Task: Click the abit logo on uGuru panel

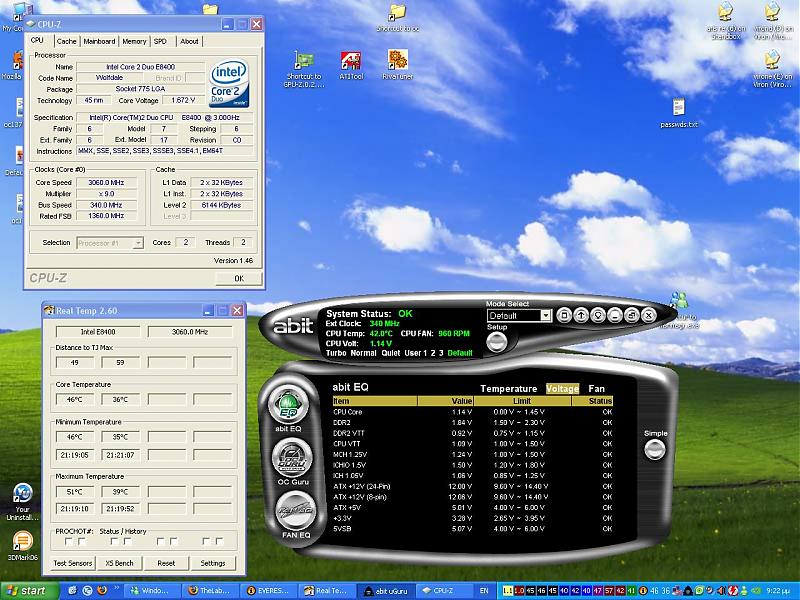Action: click(x=293, y=326)
